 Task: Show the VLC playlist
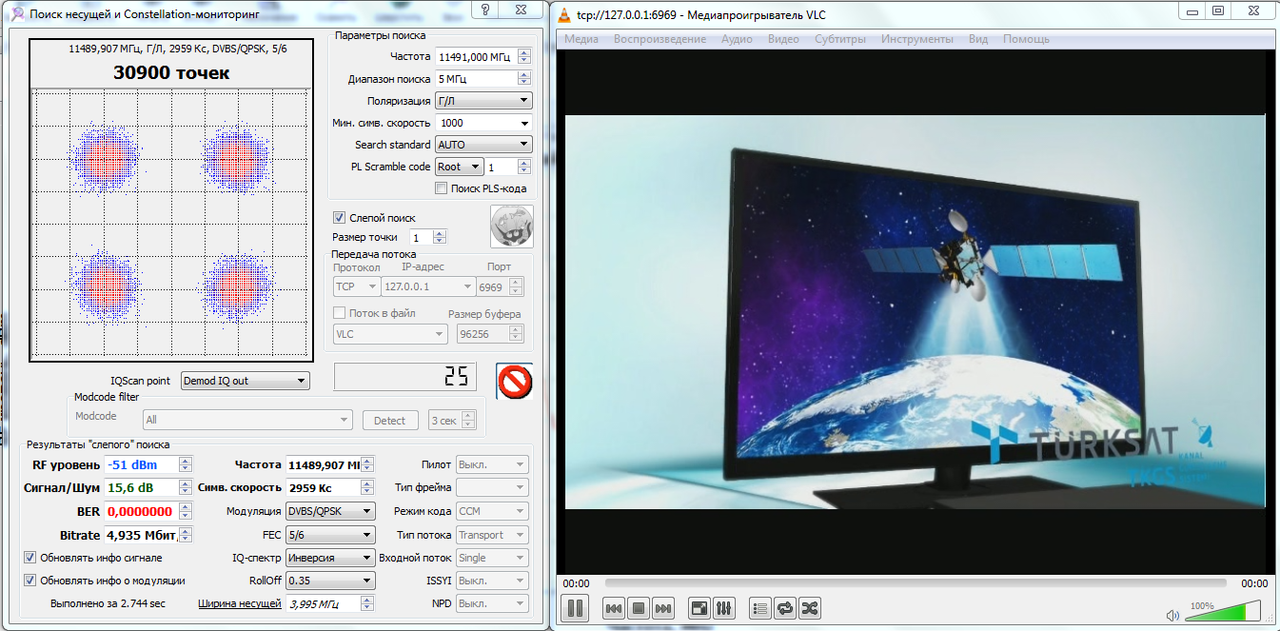(760, 608)
